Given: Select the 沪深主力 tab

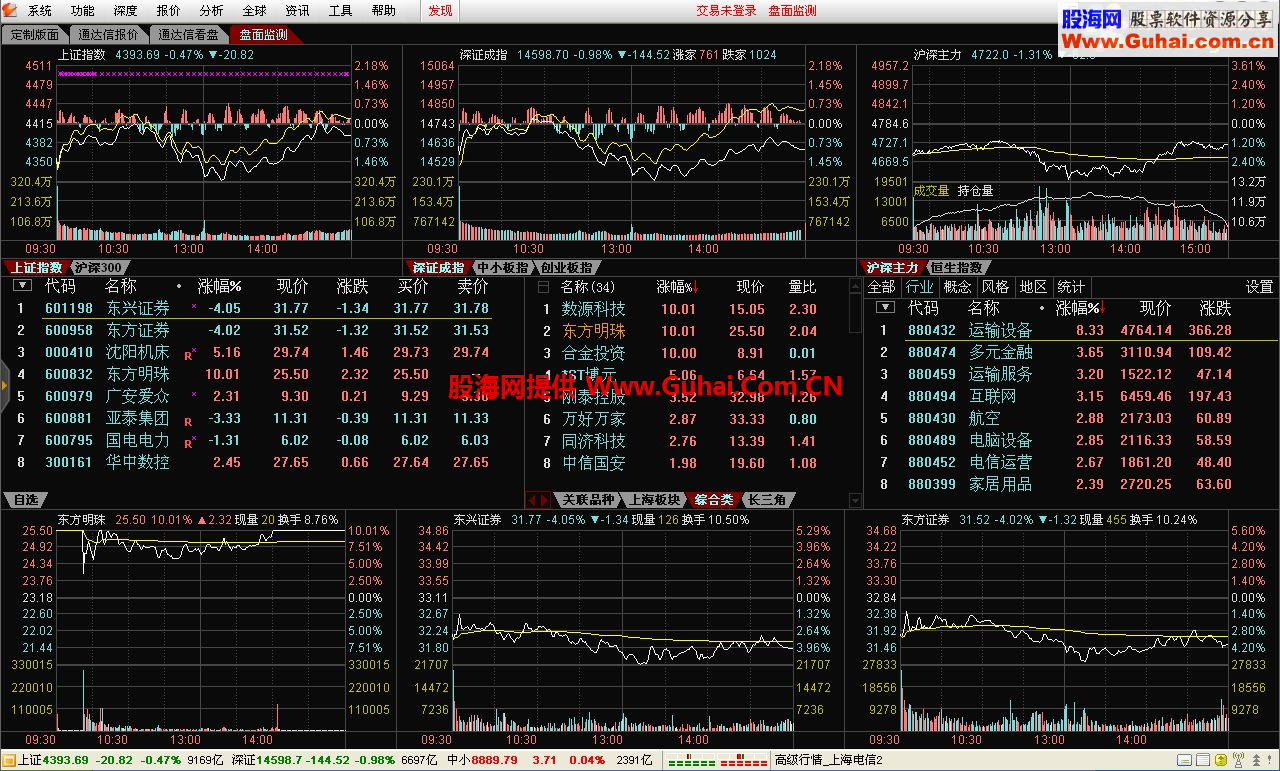Looking at the screenshot, I should coord(892,268).
